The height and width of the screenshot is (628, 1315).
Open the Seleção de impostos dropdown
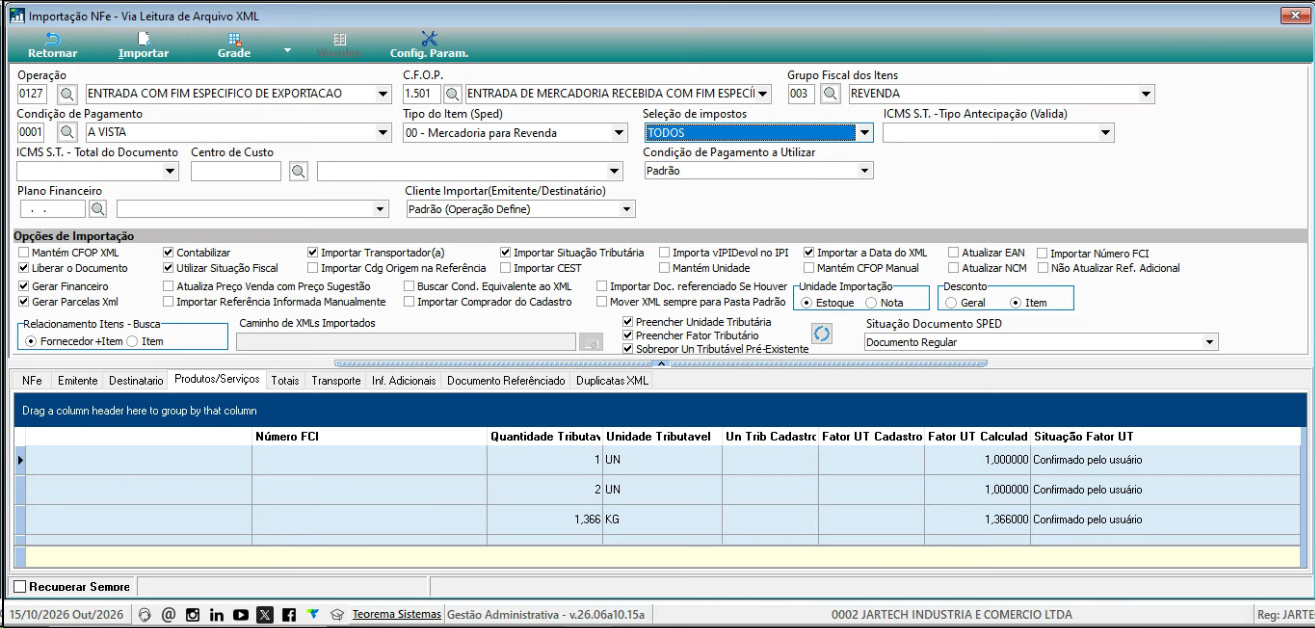pos(865,132)
